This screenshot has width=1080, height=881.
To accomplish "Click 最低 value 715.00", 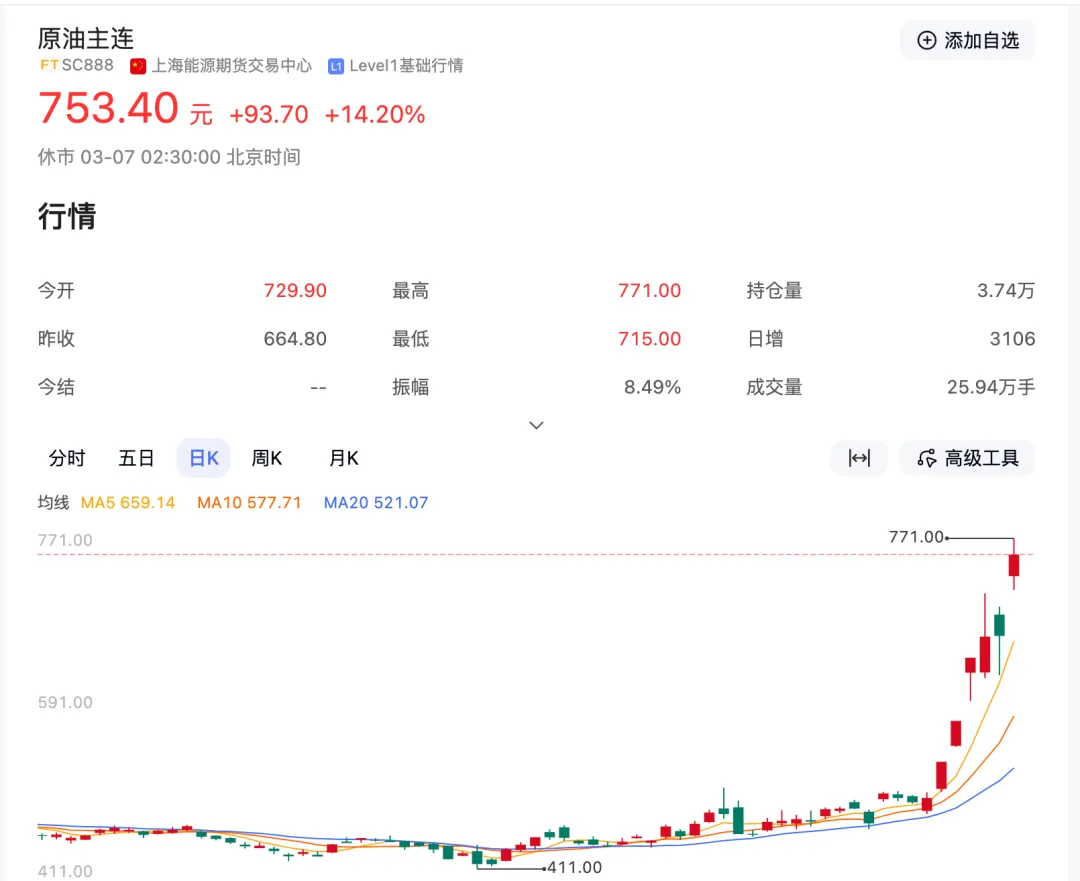I will pos(649,339).
